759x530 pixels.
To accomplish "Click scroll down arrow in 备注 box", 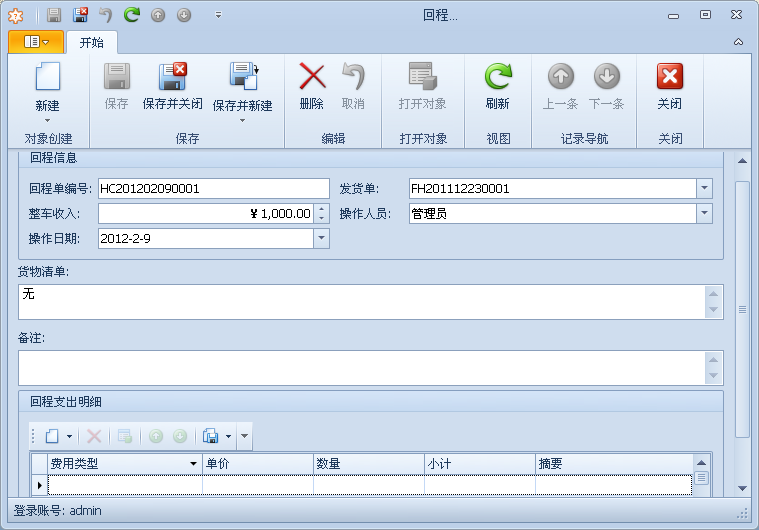I will (x=713, y=376).
